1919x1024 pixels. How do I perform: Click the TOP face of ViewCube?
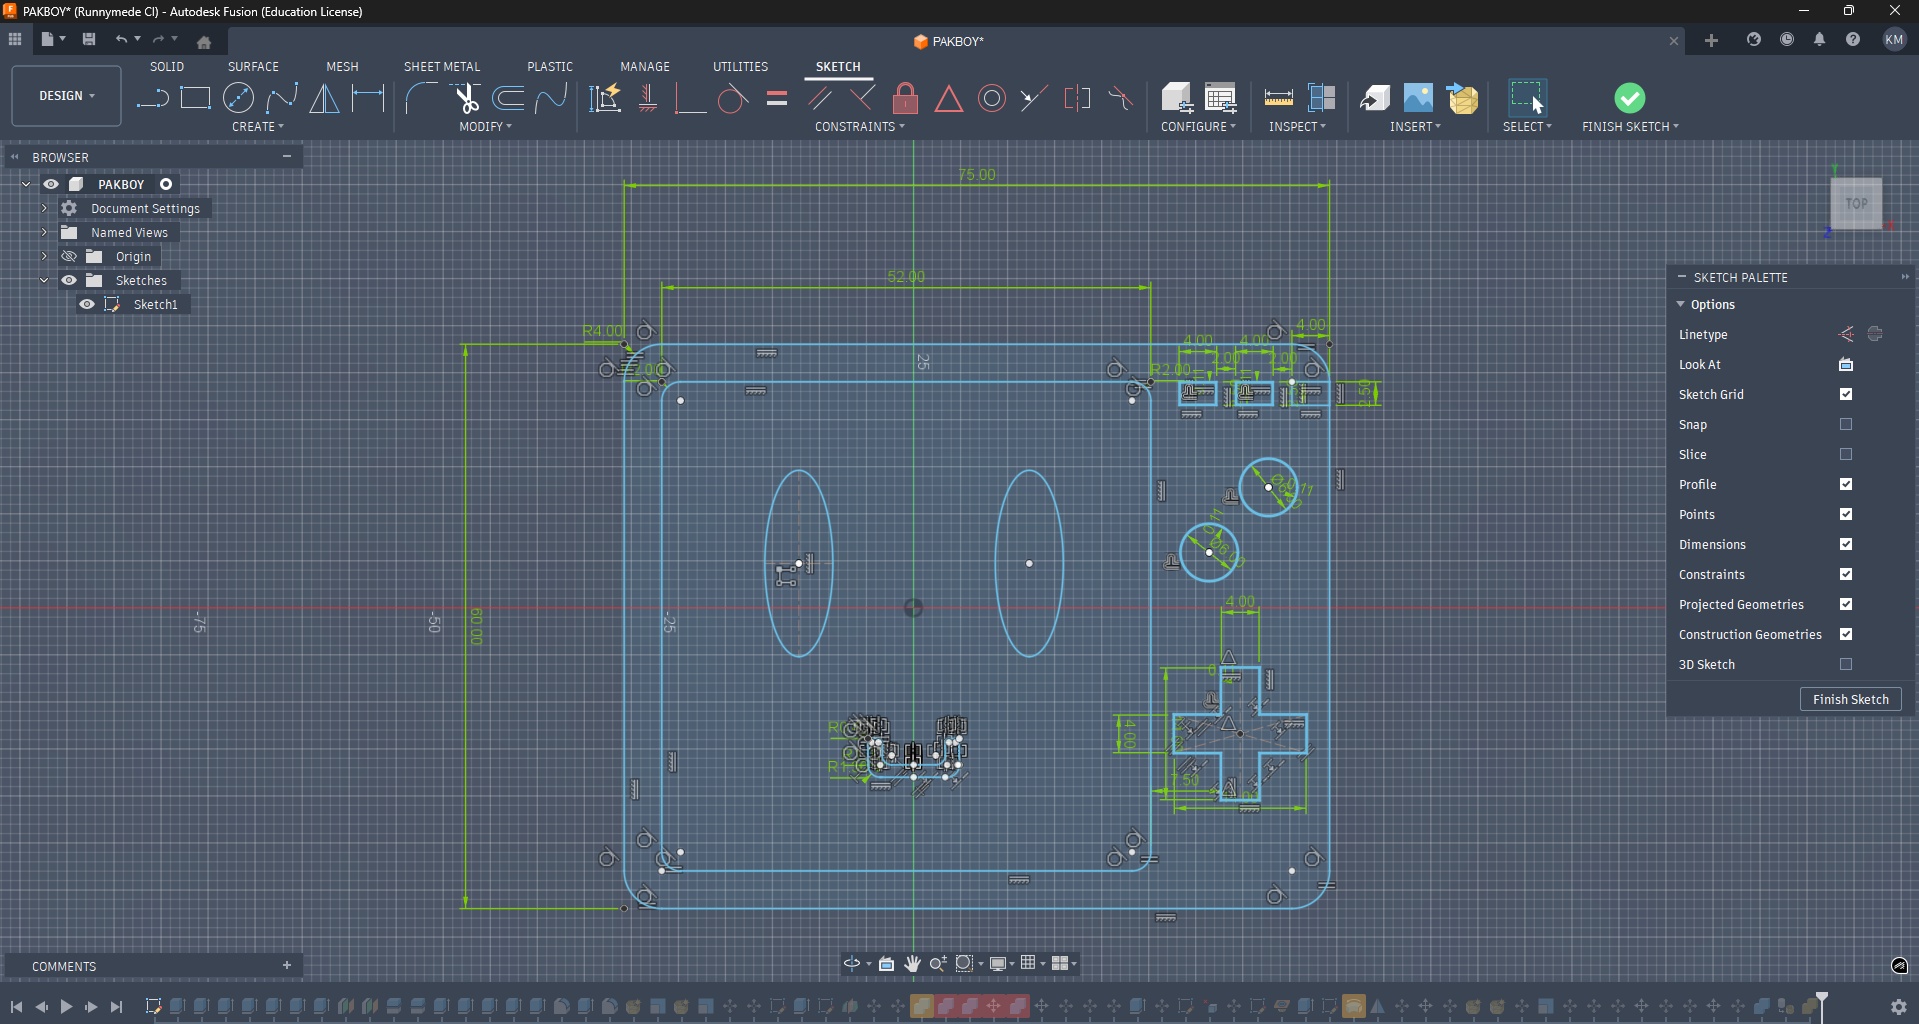click(x=1856, y=204)
